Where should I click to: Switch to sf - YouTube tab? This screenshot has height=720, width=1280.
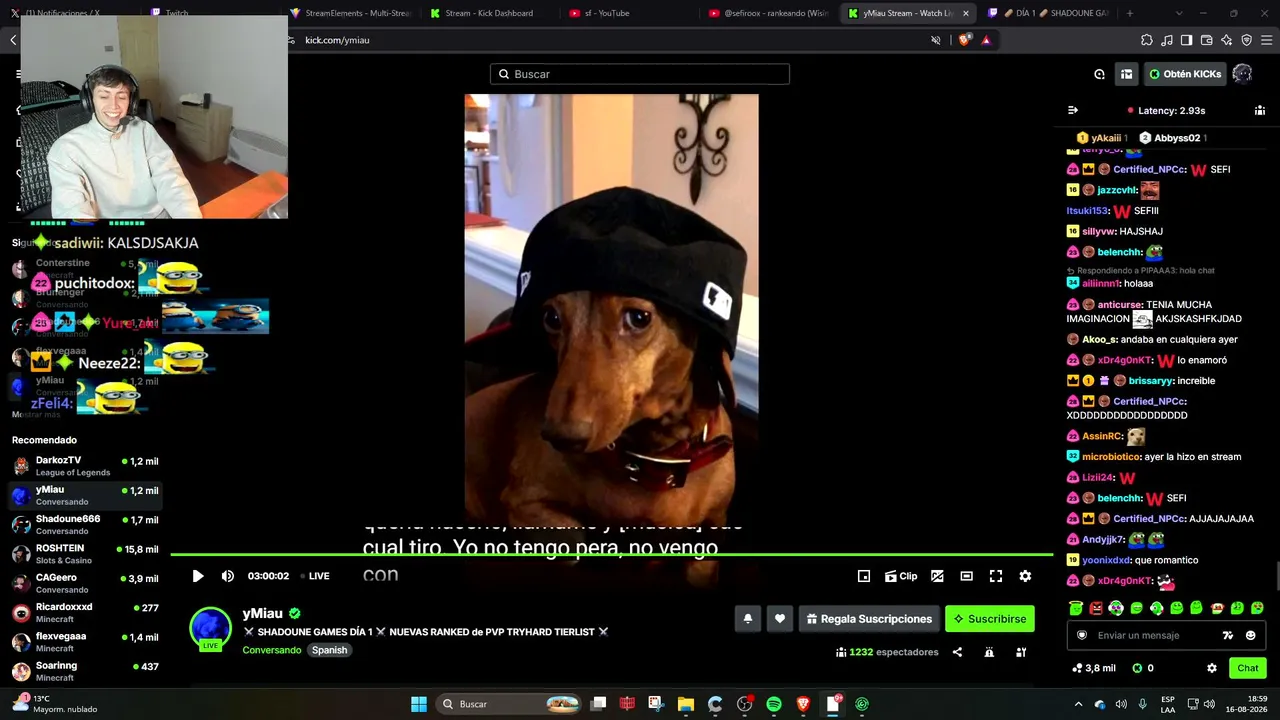click(x=627, y=13)
